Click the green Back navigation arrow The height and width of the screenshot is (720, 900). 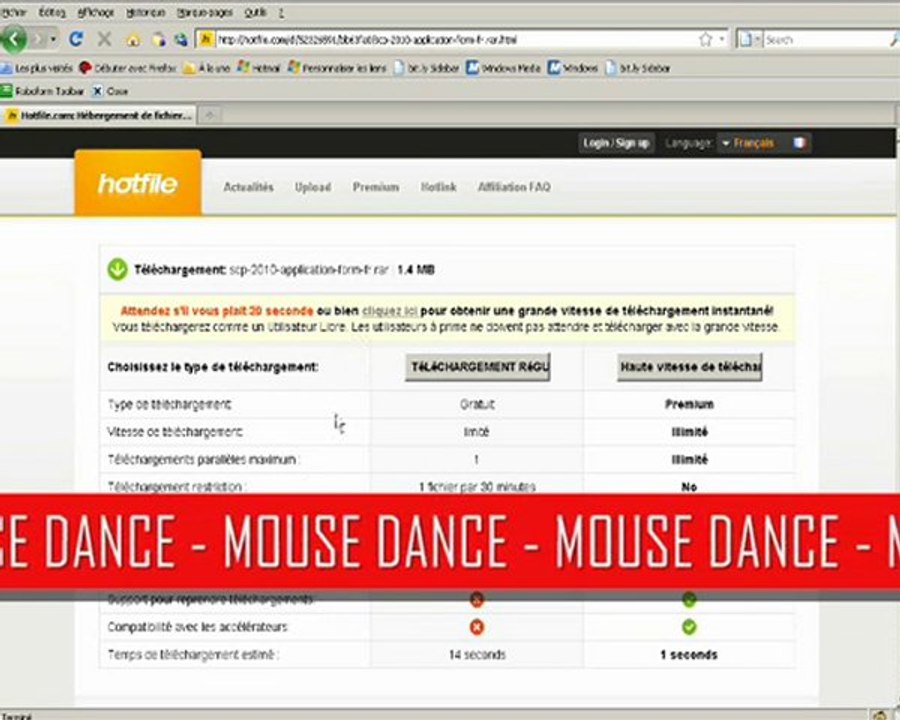[x=13, y=39]
